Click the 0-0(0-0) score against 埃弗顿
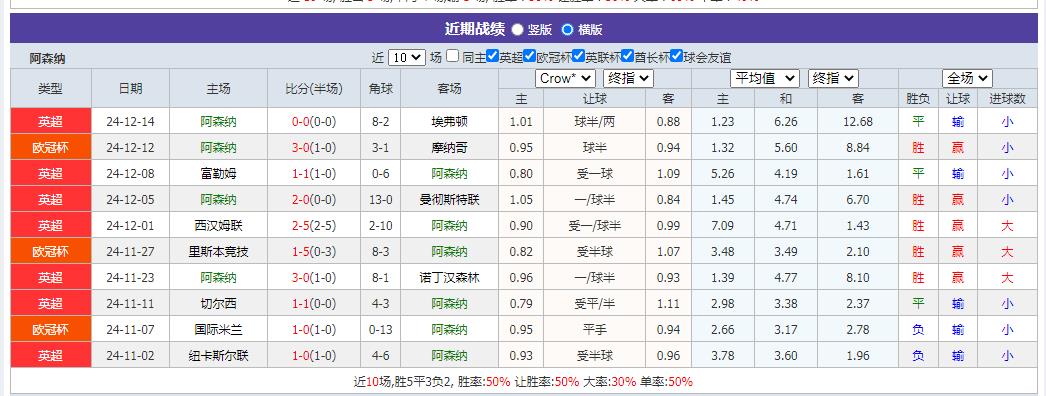Screen dimensions: 1046x396 pos(314,121)
